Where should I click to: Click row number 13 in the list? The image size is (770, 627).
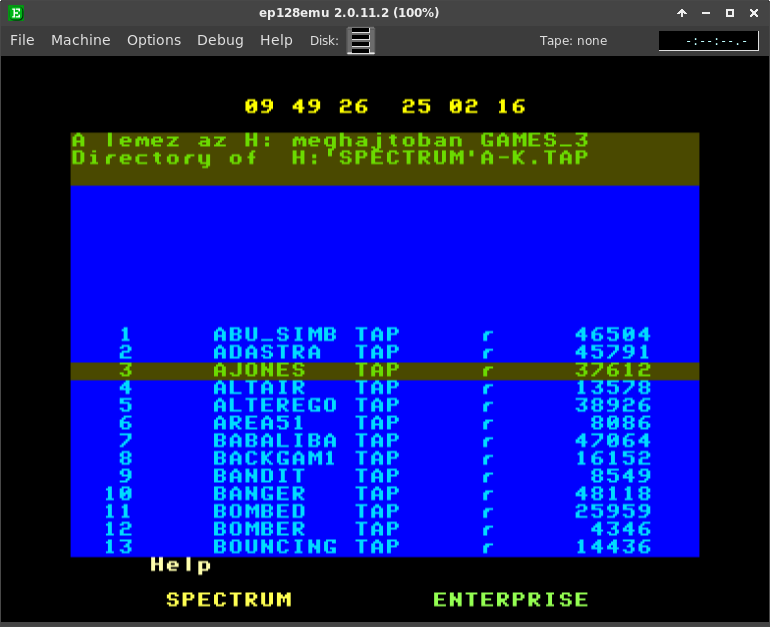click(x=118, y=547)
